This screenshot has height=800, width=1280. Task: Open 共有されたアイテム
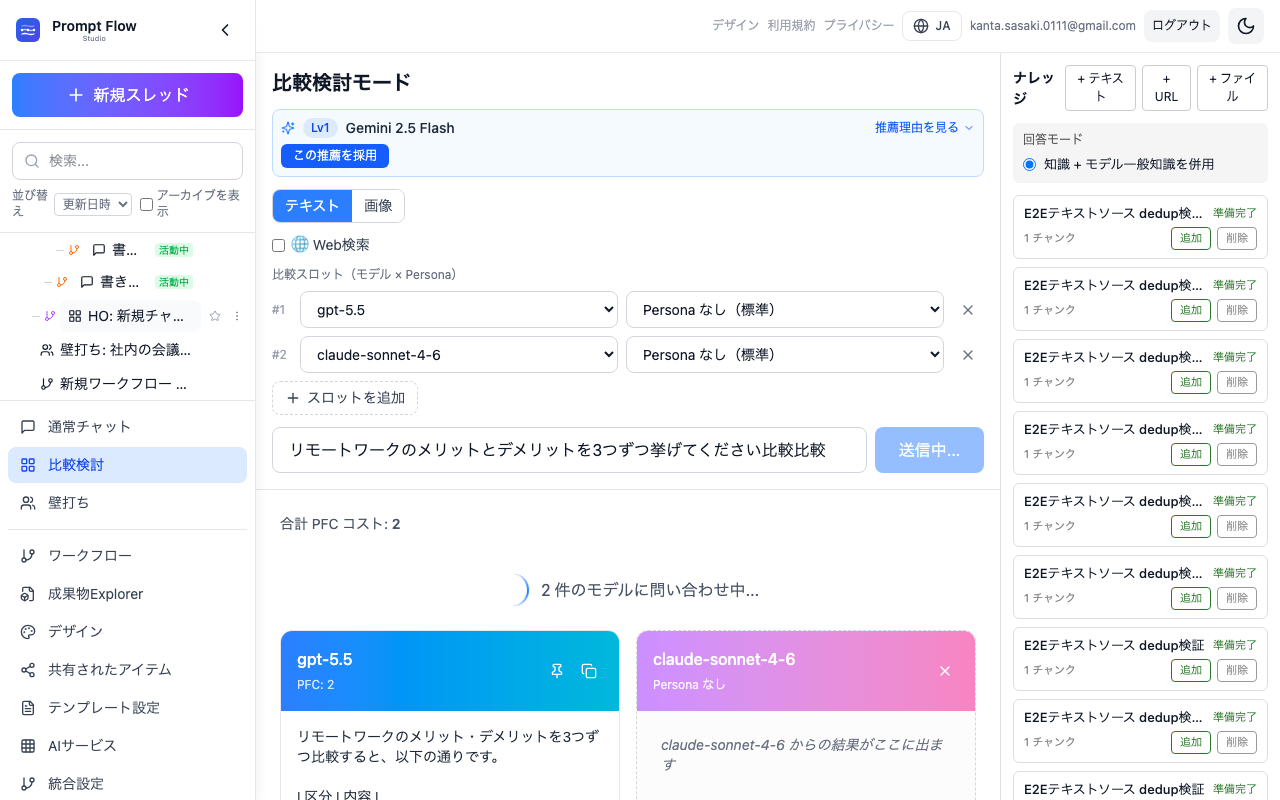pos(127,670)
